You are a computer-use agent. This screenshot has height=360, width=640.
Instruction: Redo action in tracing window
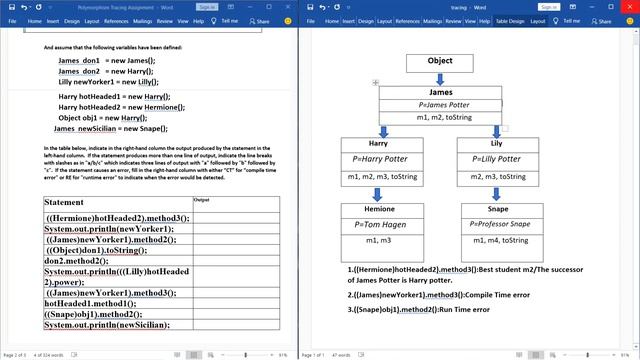pyautogui.click(x=337, y=7)
